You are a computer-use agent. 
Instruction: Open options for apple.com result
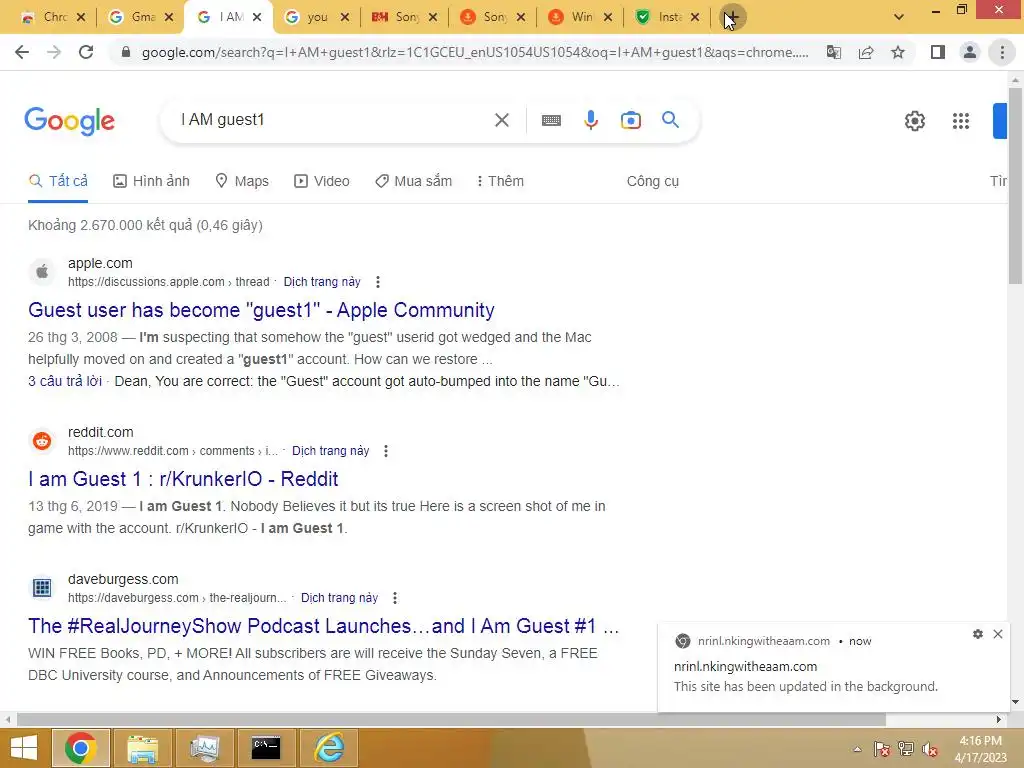click(377, 282)
